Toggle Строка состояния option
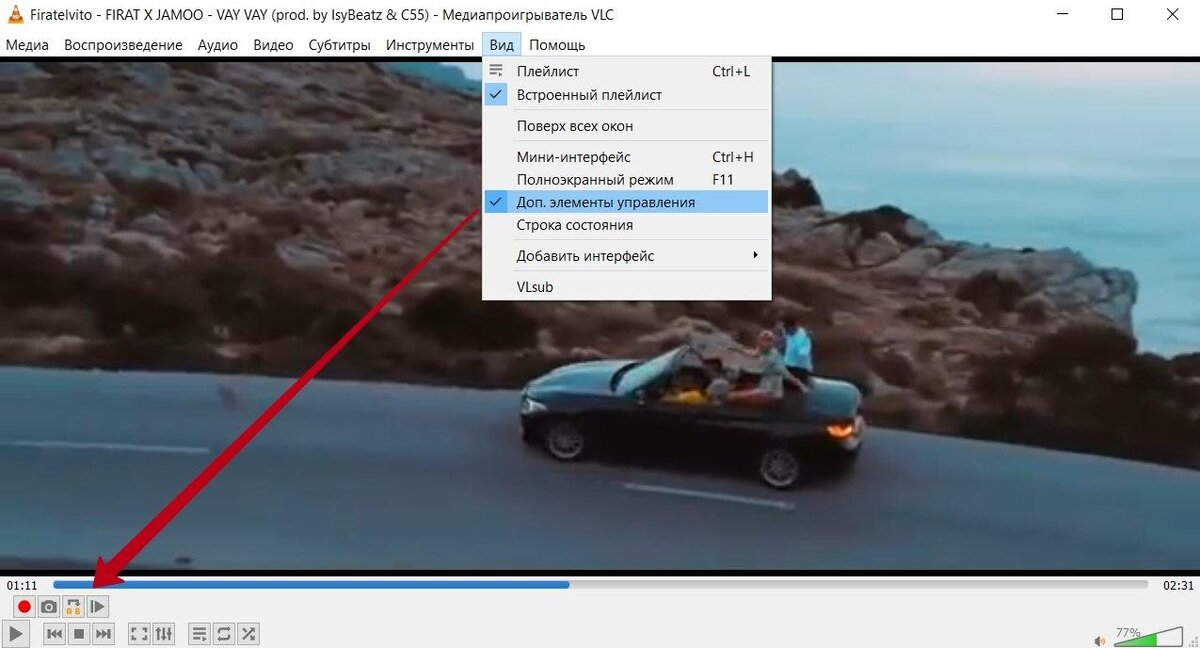1200x648 pixels. [x=626, y=225]
